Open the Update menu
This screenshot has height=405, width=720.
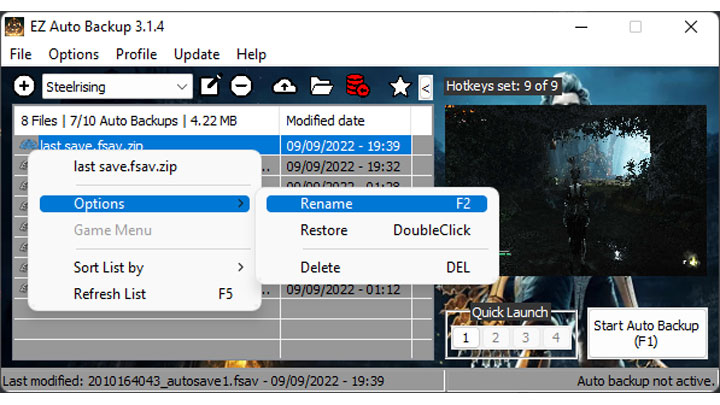tap(197, 54)
